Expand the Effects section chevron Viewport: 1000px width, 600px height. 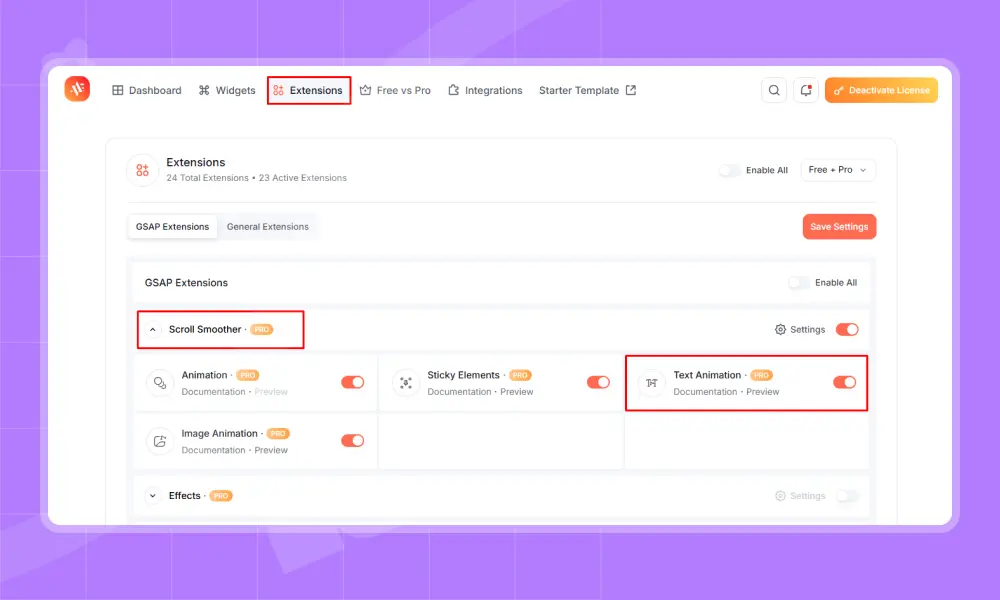click(x=153, y=496)
